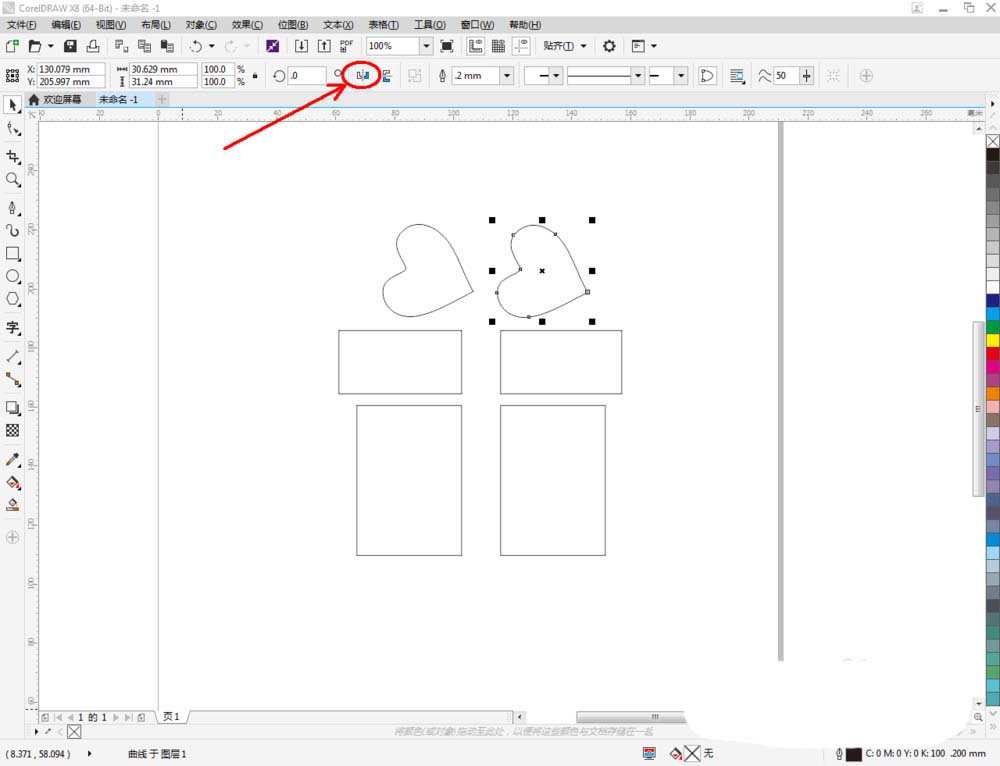This screenshot has width=1000, height=766.
Task: Select the Crop tool
Action: coord(12,156)
